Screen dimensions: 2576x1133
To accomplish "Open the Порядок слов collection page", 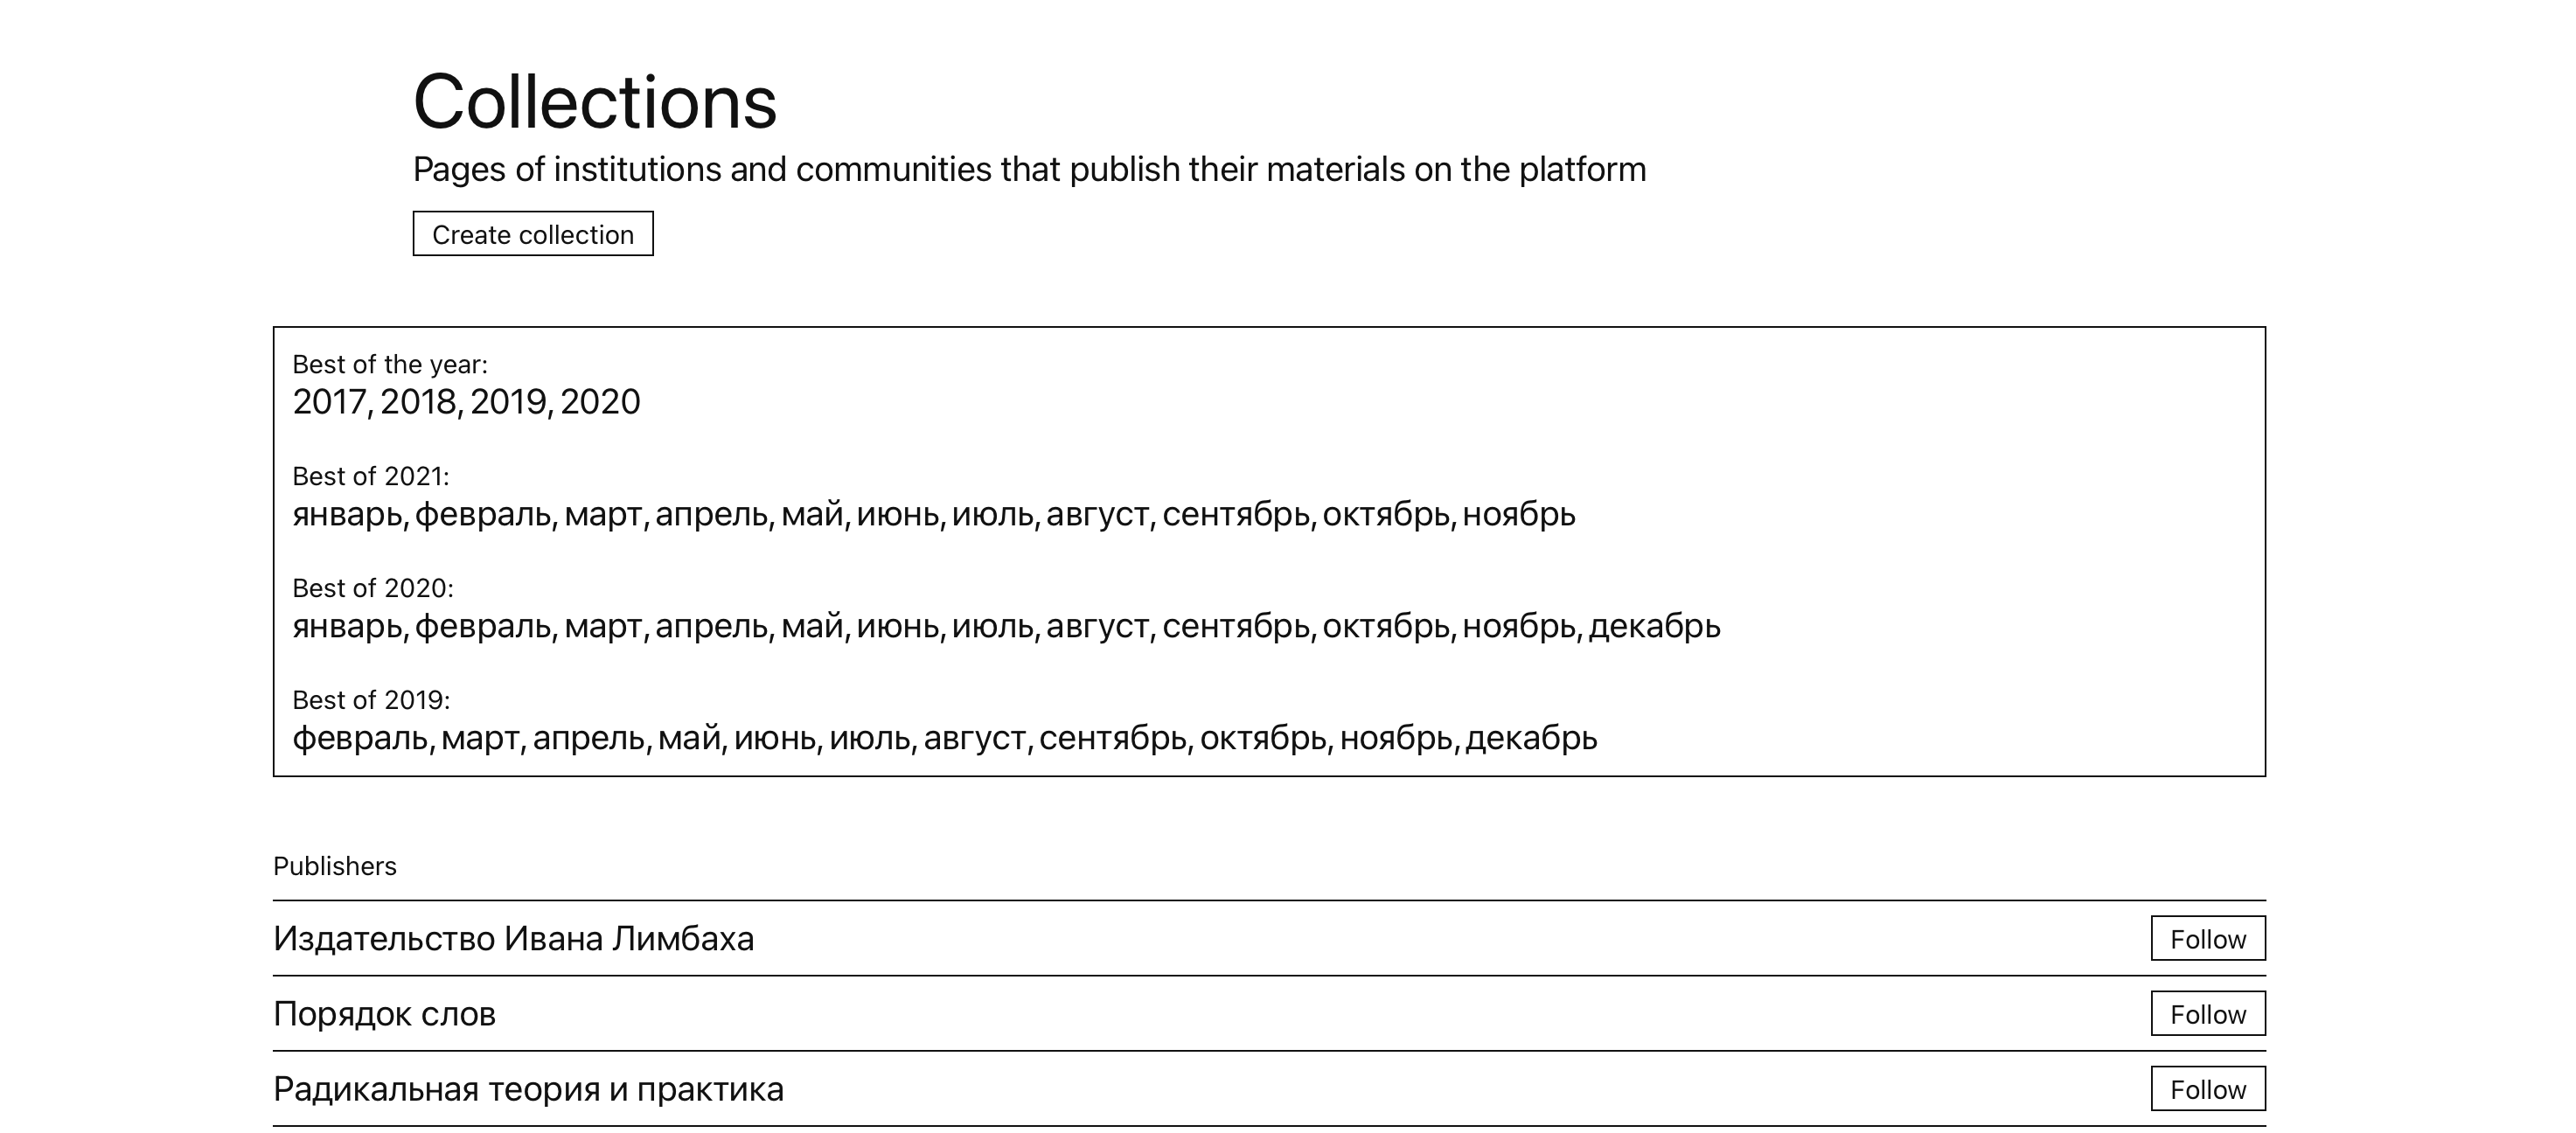I will click(x=384, y=1014).
